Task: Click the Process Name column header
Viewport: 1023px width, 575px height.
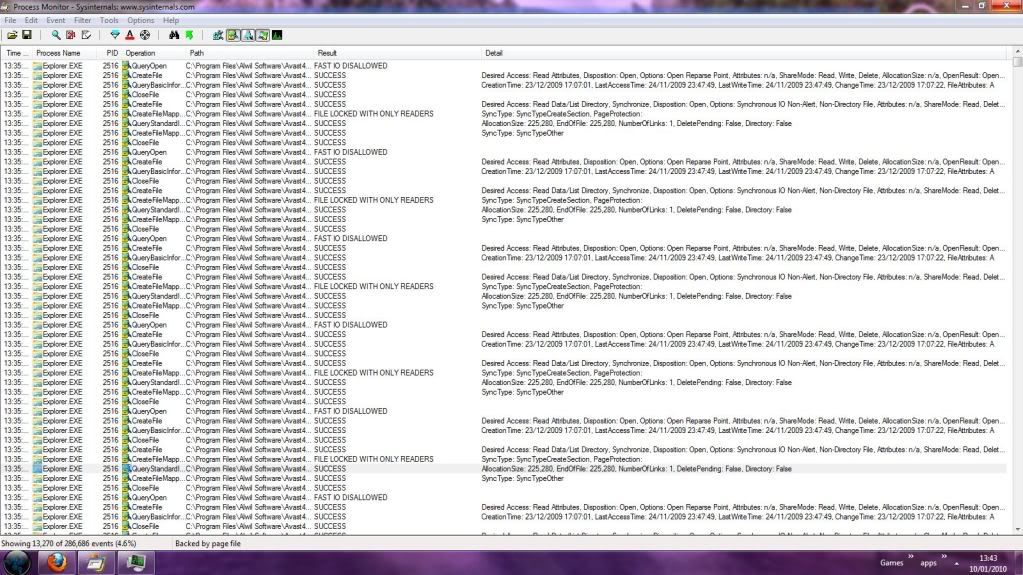Action: click(x=64, y=53)
